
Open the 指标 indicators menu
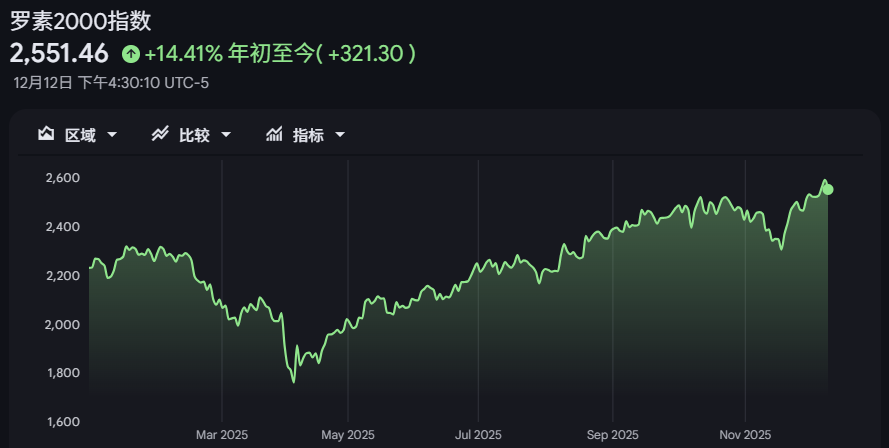(x=306, y=135)
